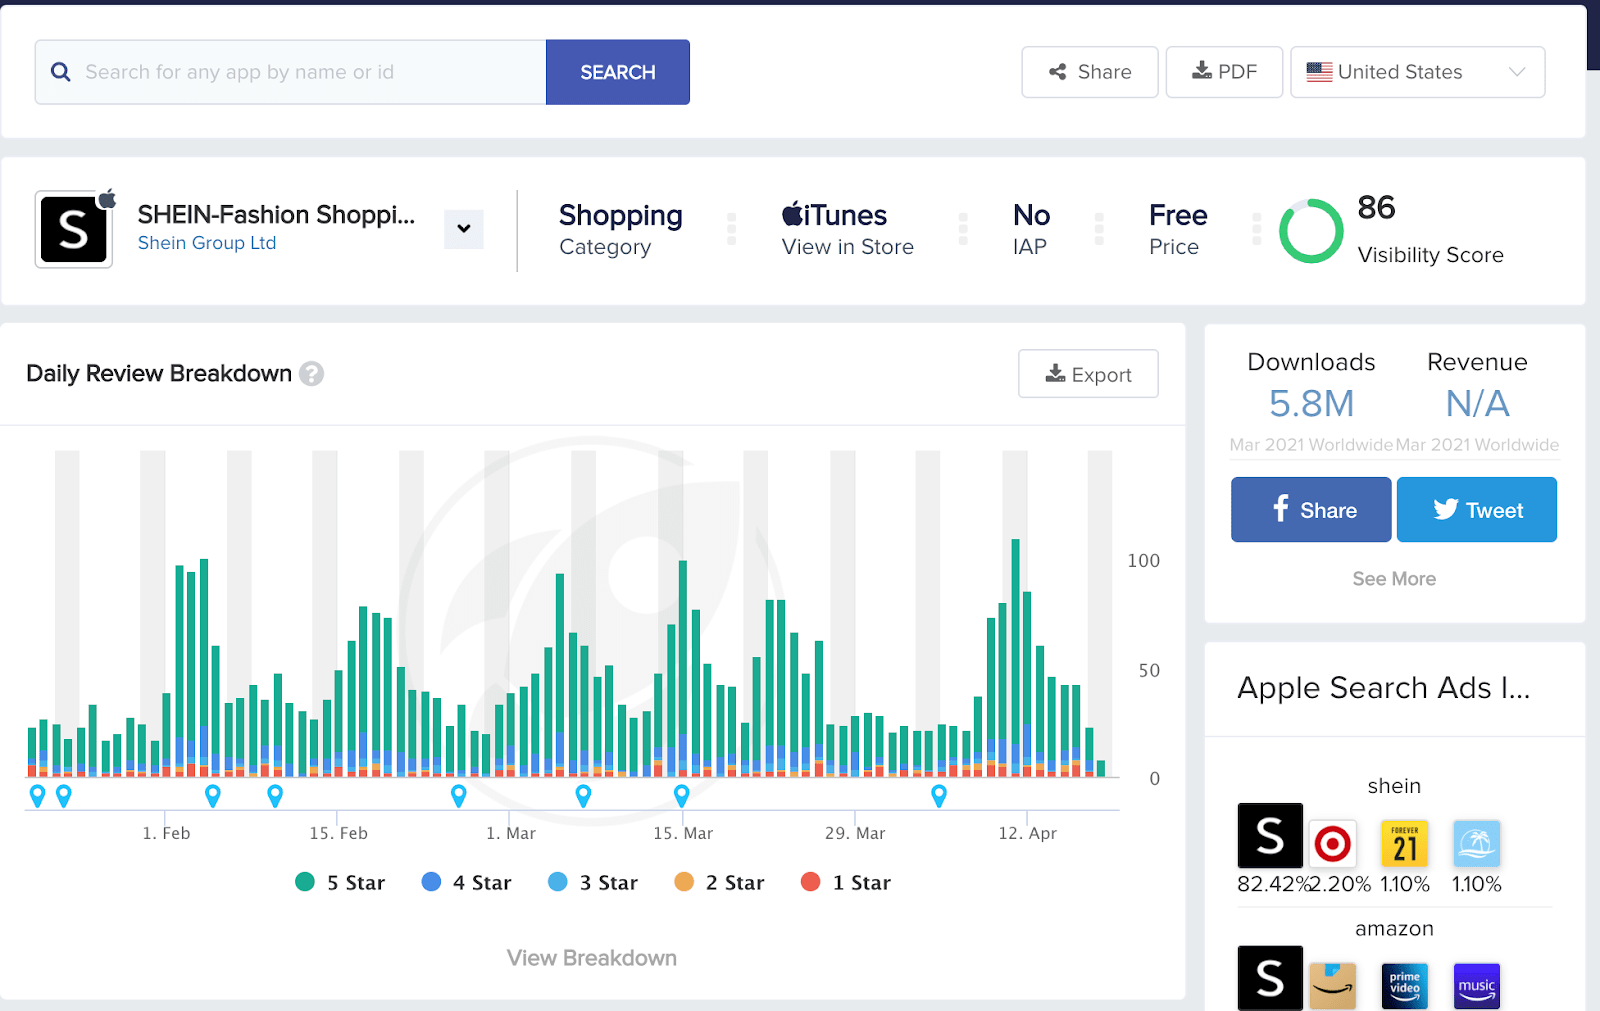Expand the app selector chevron dropdown
The image size is (1600, 1011).
click(464, 229)
